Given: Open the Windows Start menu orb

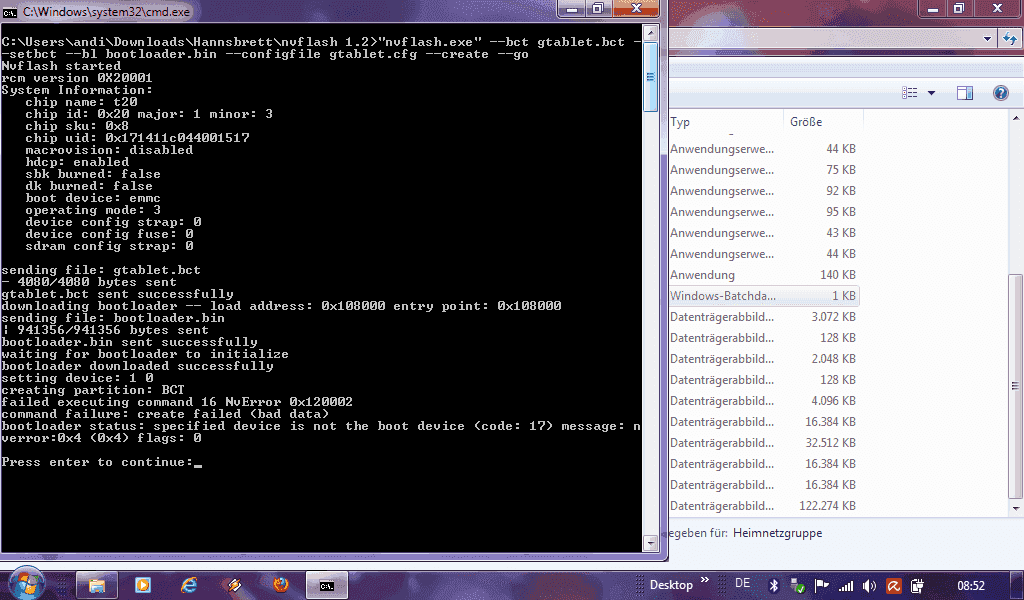Looking at the screenshot, I should pyautogui.click(x=27, y=583).
